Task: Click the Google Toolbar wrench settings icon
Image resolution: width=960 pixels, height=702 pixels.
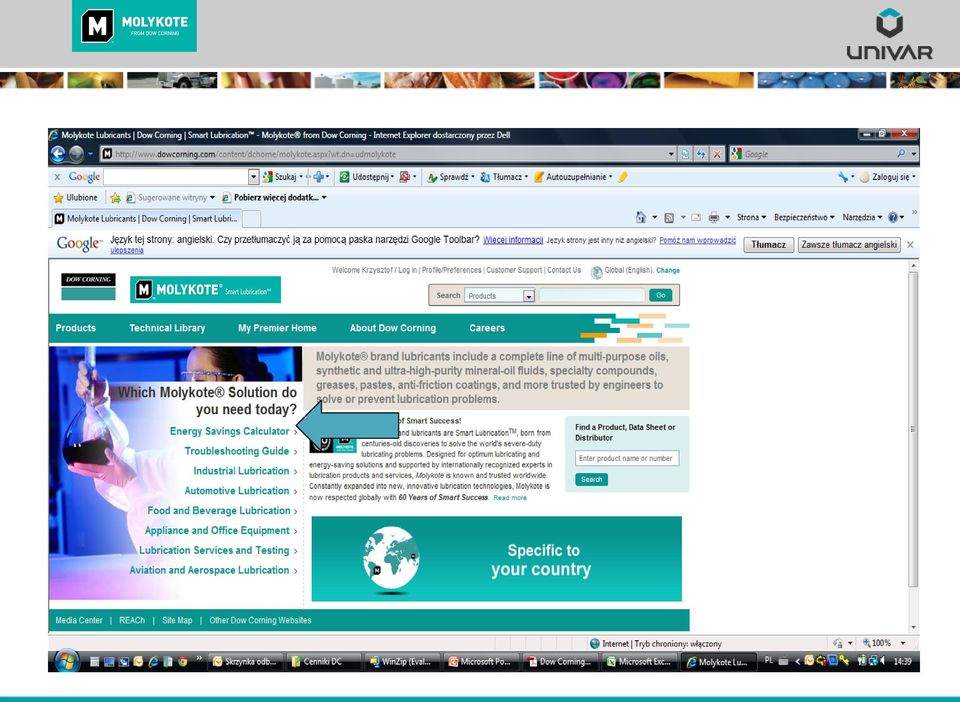Action: click(843, 177)
